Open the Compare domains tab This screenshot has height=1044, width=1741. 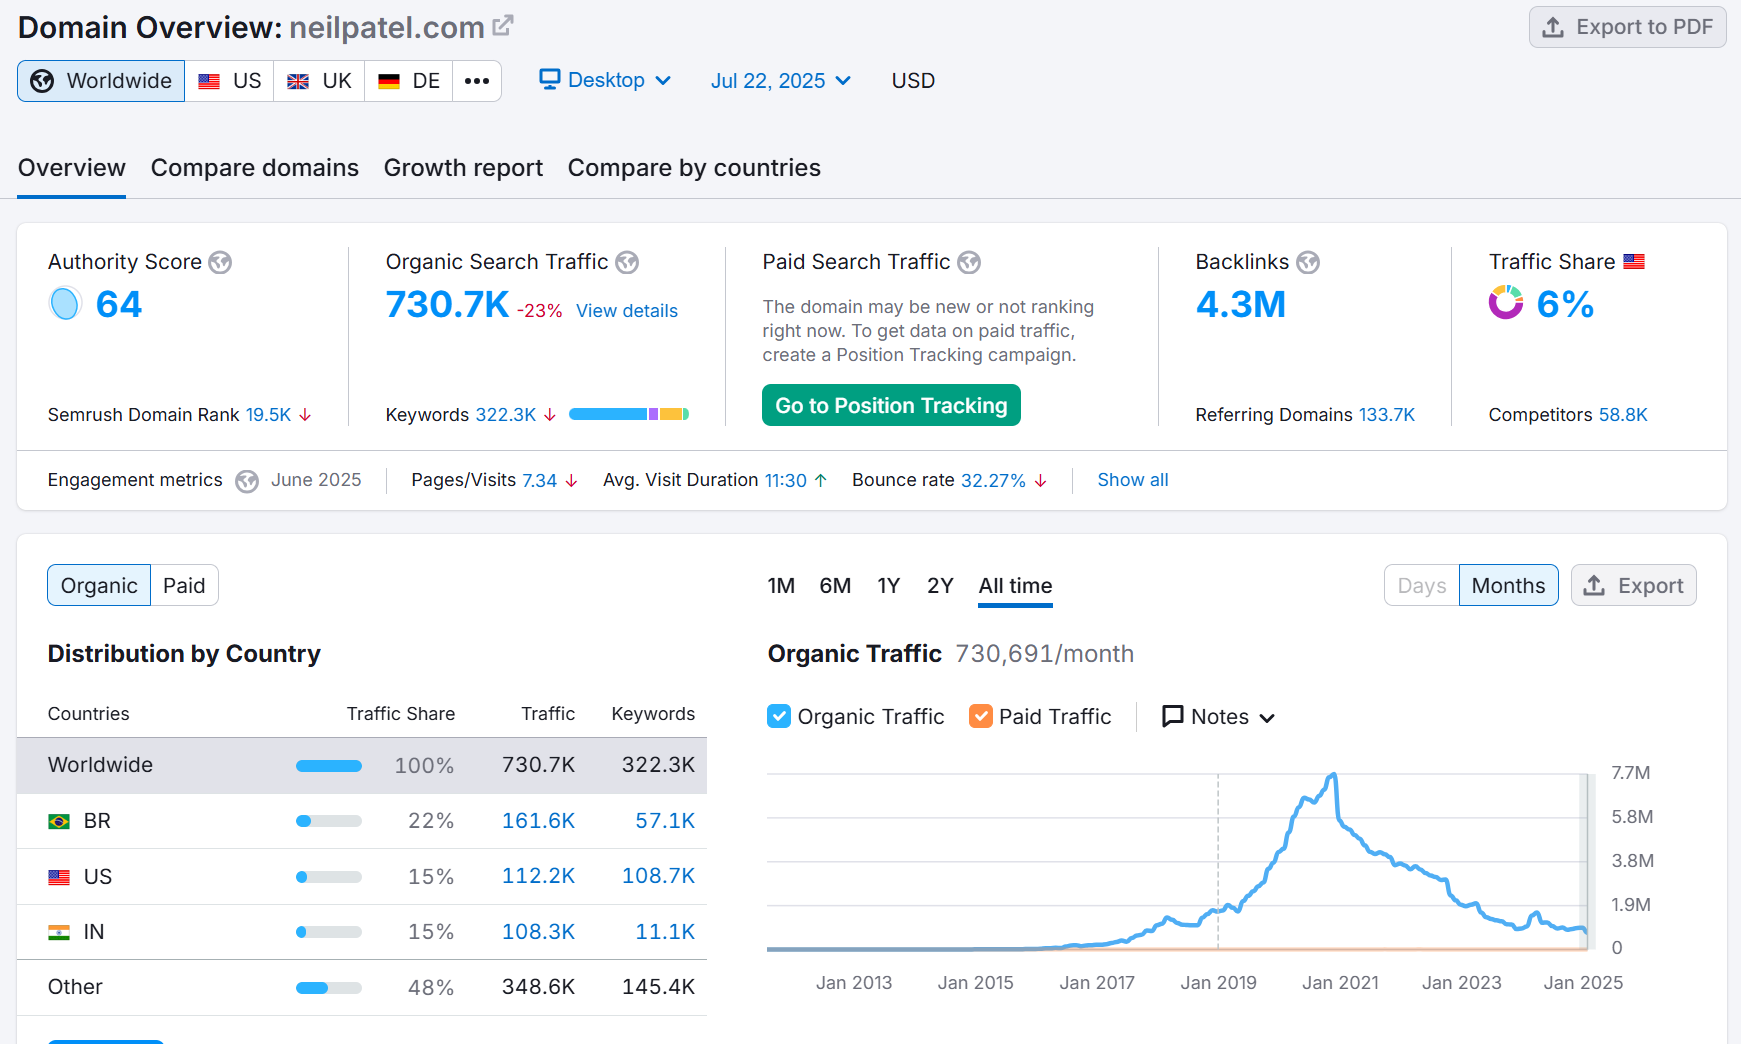click(255, 168)
